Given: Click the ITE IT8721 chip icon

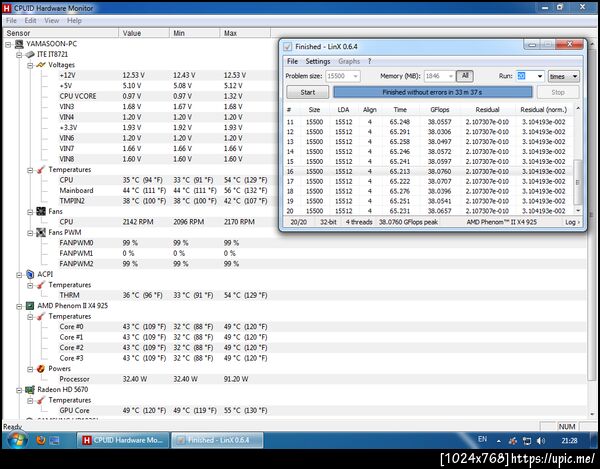Looking at the screenshot, I should (x=30, y=54).
